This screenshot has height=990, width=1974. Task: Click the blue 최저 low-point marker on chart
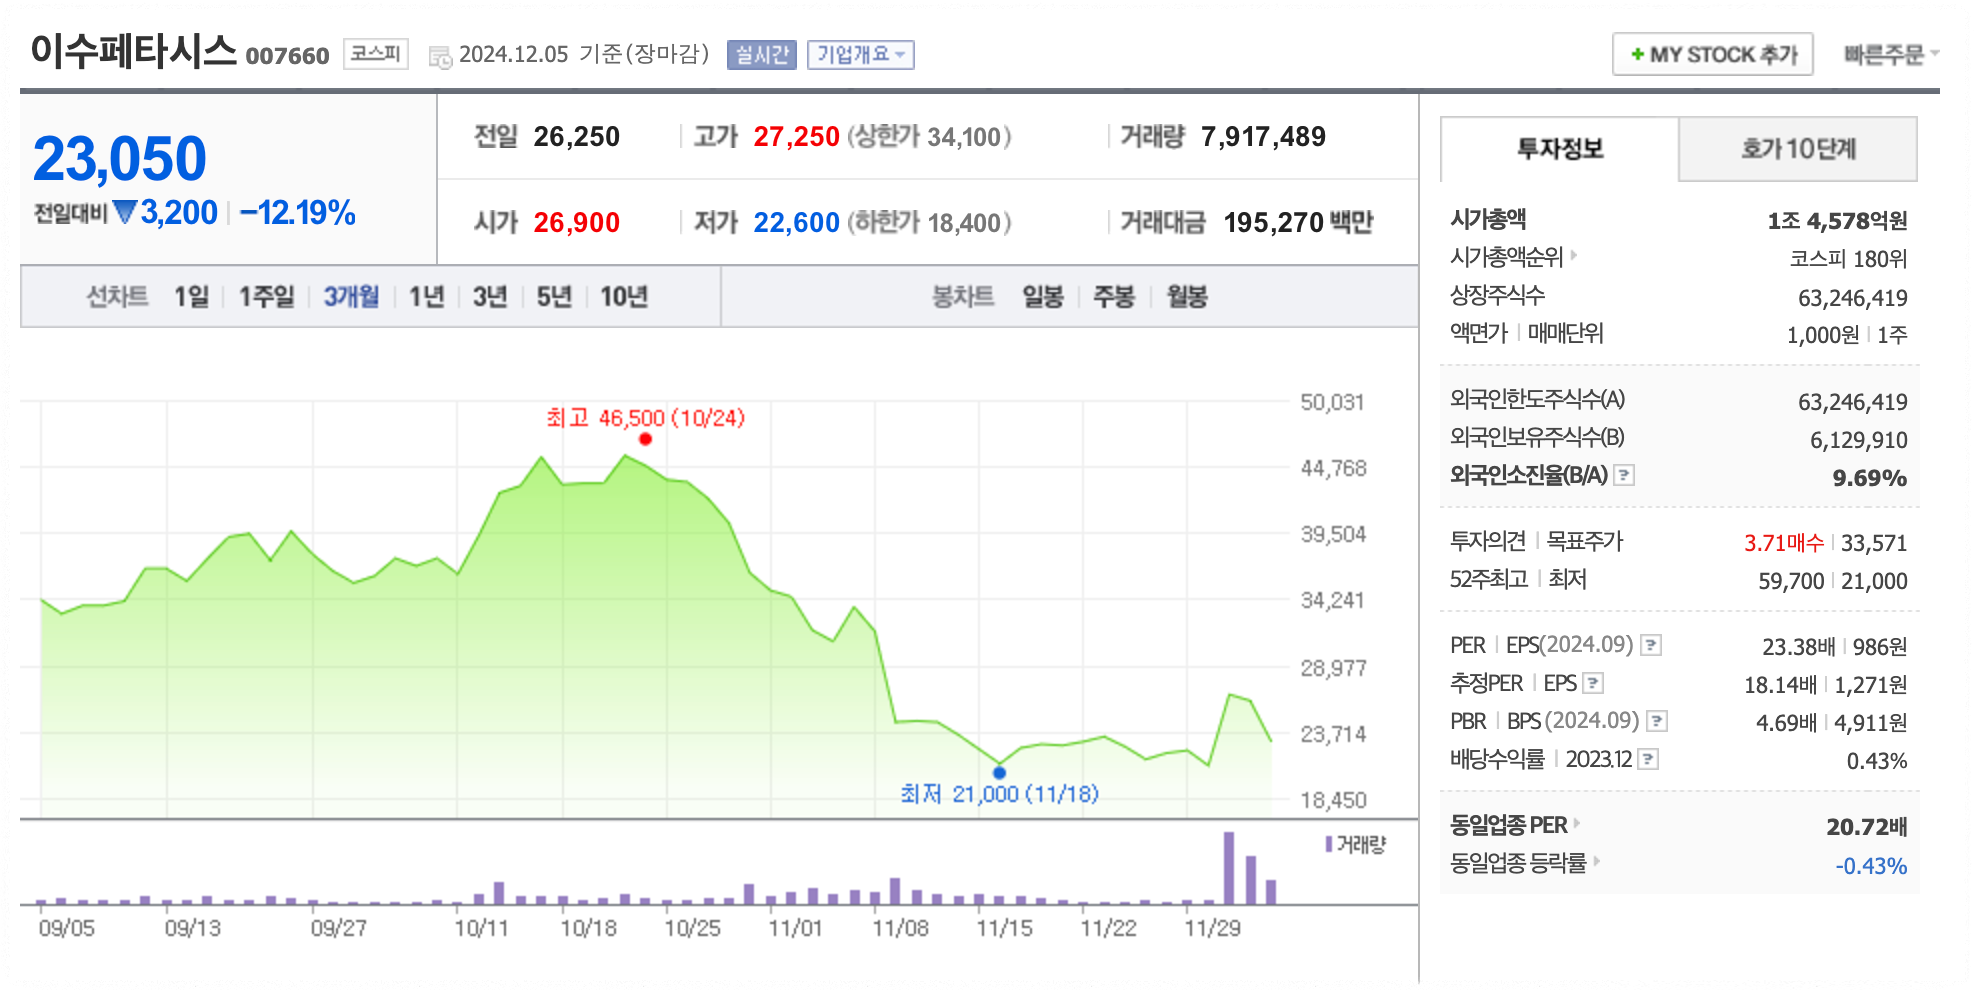click(999, 772)
